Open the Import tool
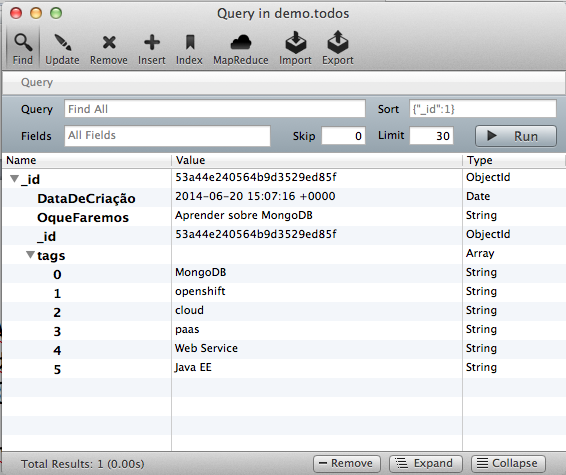 coord(295,48)
